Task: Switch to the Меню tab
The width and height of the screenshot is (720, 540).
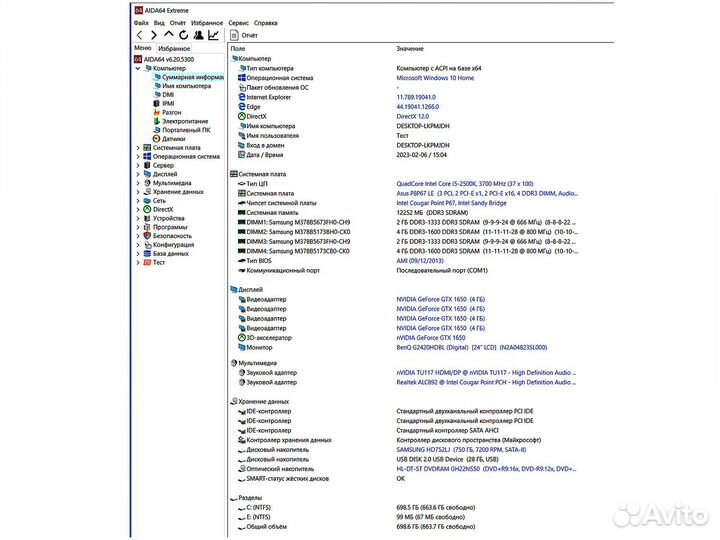Action: click(x=143, y=48)
